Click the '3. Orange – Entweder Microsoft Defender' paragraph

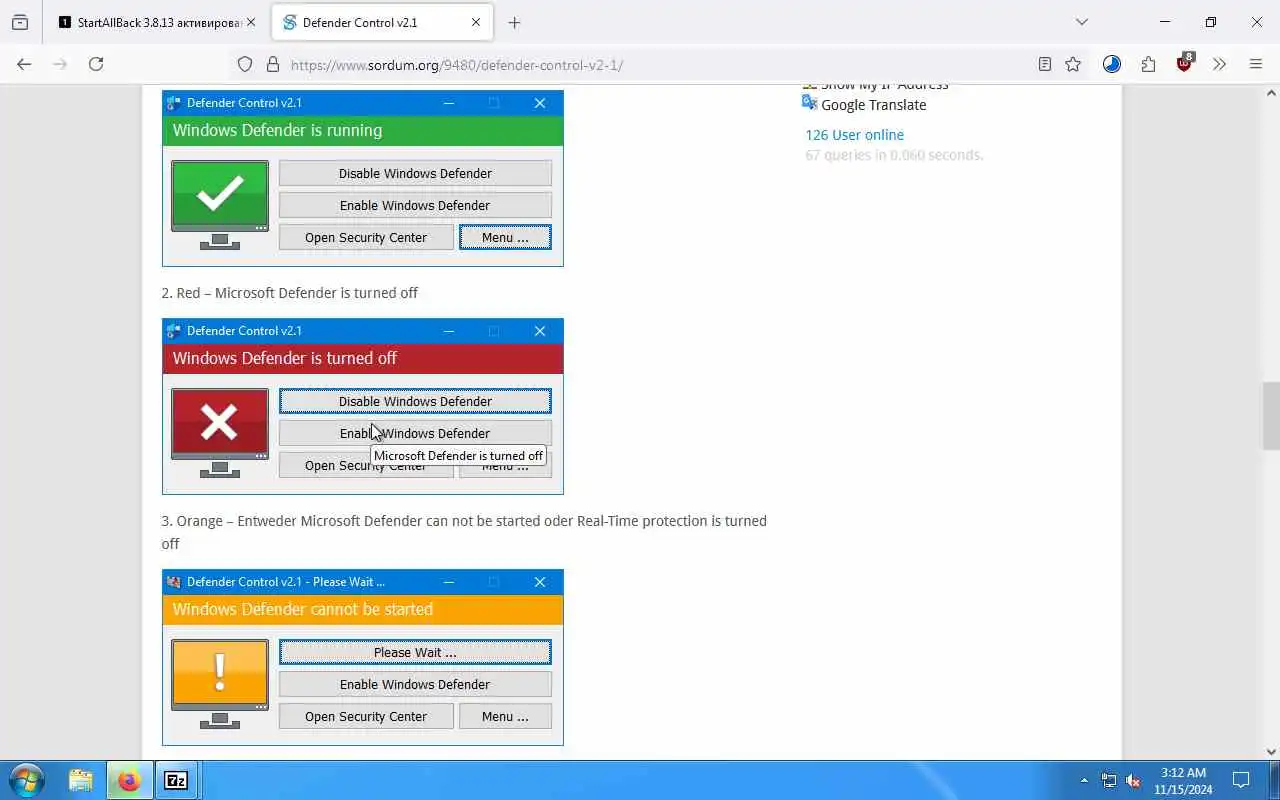[464, 532]
